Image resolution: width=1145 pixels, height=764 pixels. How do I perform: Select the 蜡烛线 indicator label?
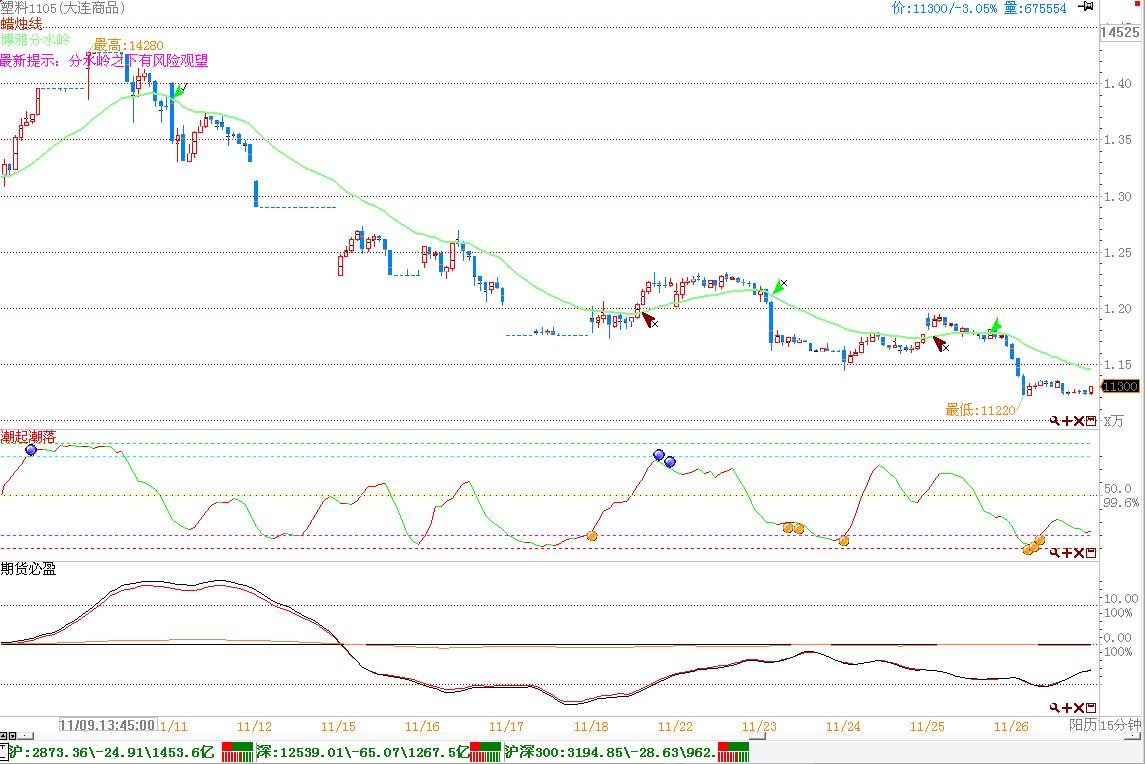pos(22,23)
